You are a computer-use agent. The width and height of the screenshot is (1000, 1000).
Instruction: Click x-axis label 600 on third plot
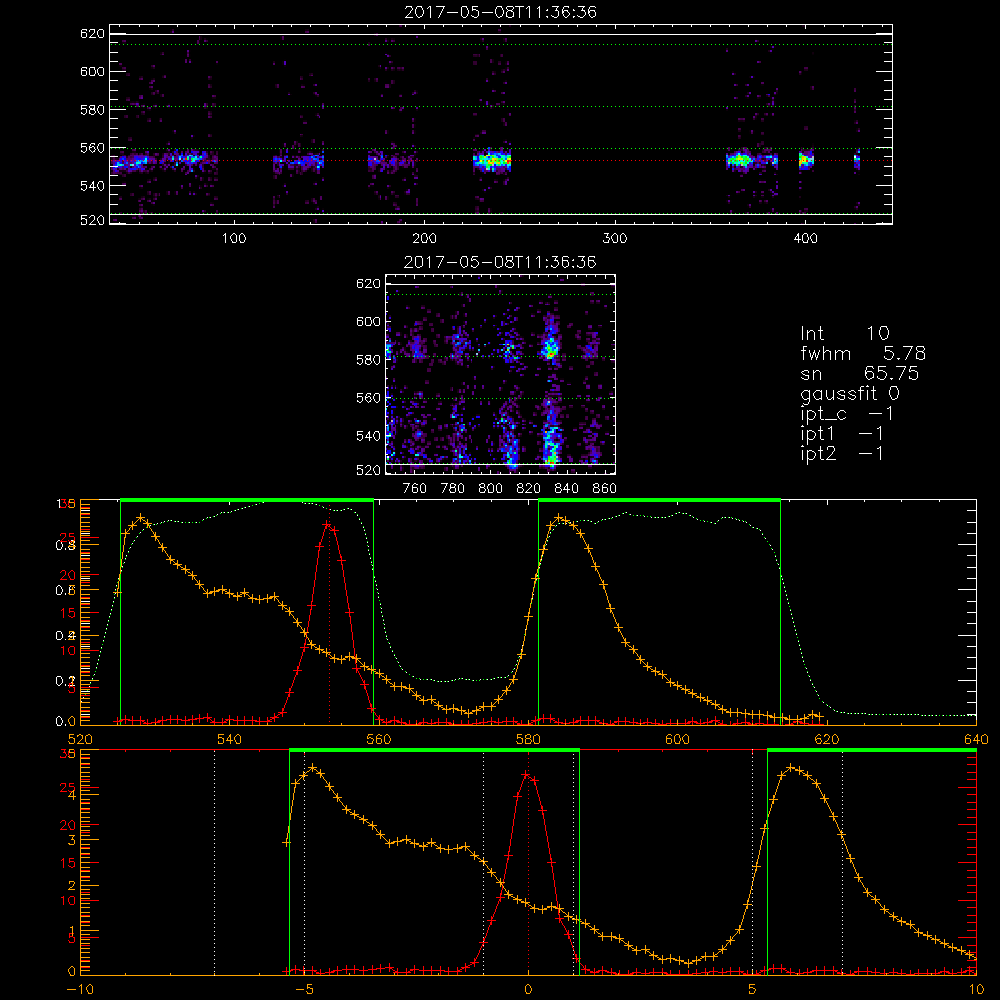[677, 739]
